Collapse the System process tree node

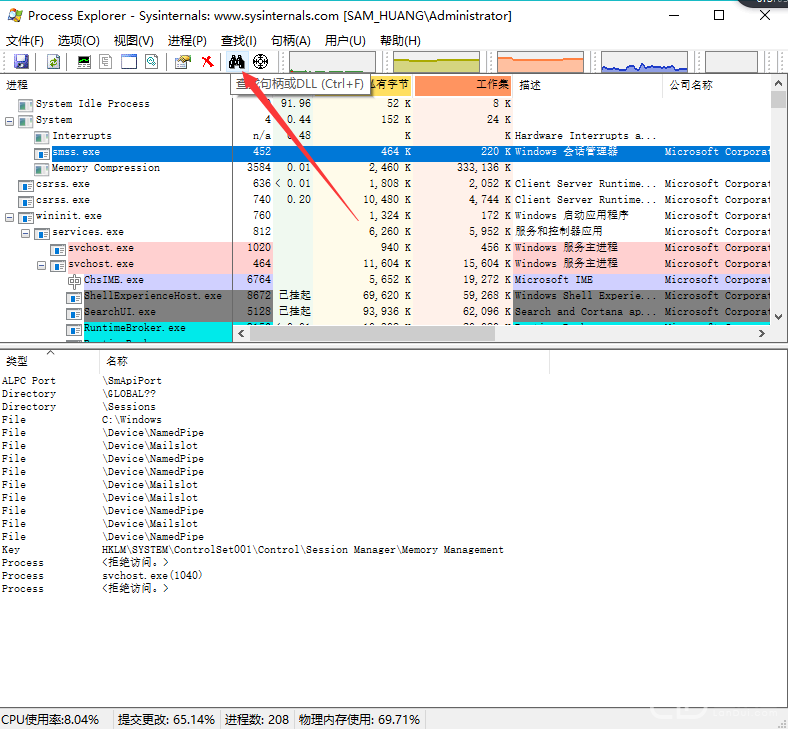(9, 121)
